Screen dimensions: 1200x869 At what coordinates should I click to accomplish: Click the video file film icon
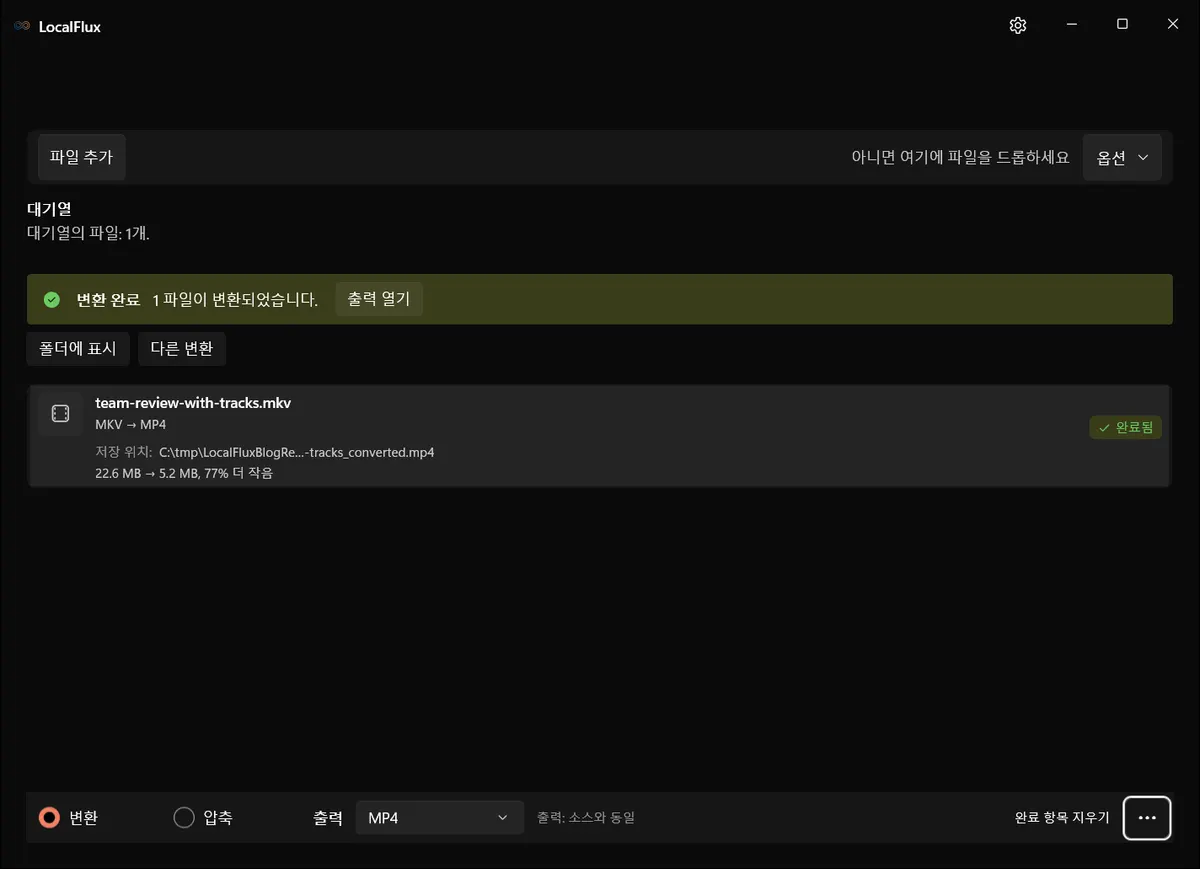(x=60, y=414)
